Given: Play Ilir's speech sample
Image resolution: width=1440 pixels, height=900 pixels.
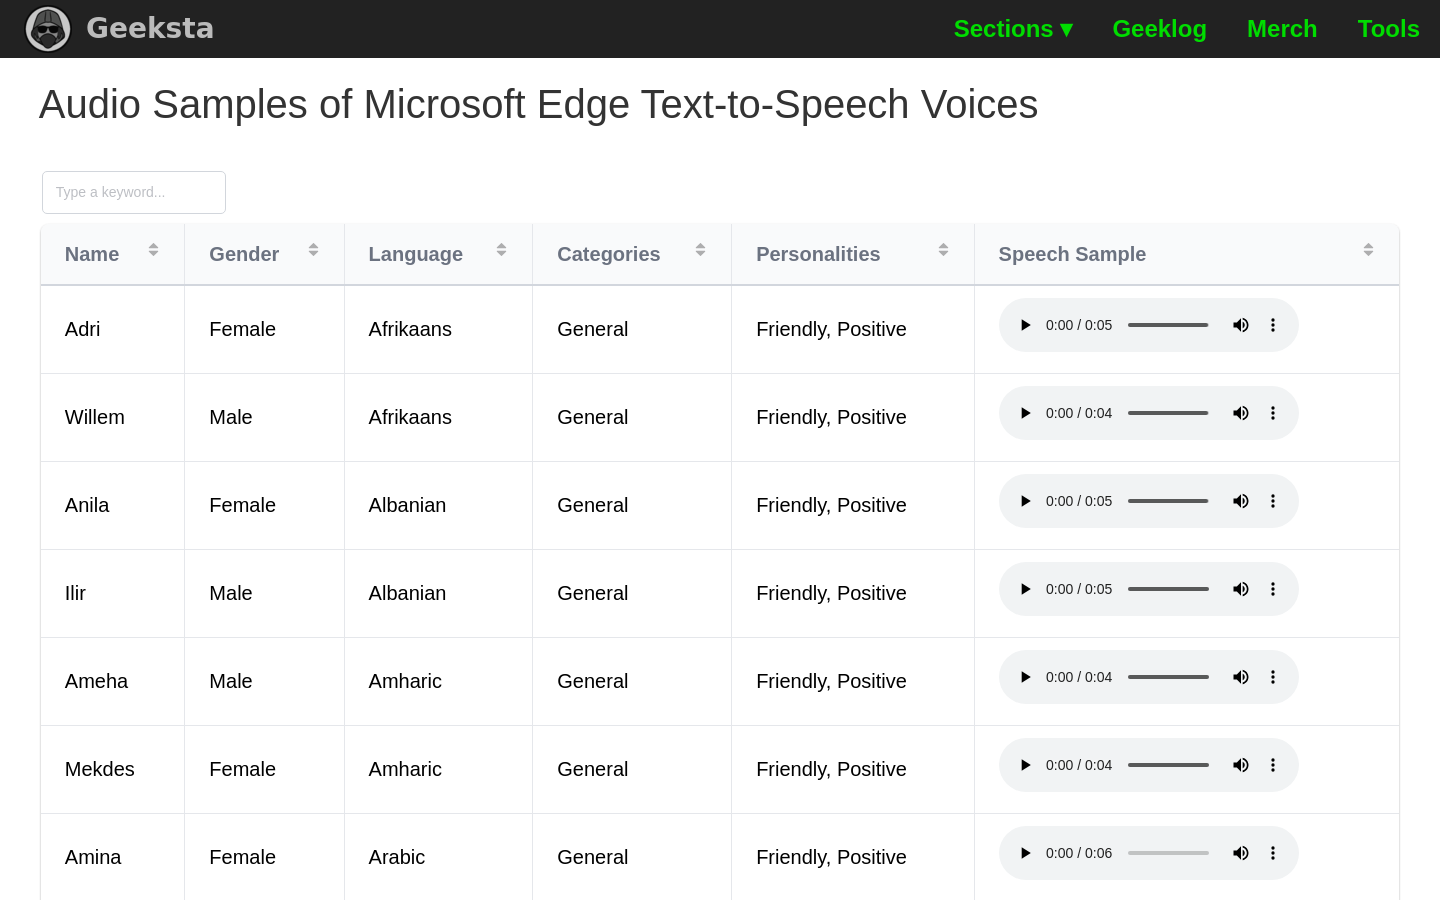Looking at the screenshot, I should coord(1025,589).
